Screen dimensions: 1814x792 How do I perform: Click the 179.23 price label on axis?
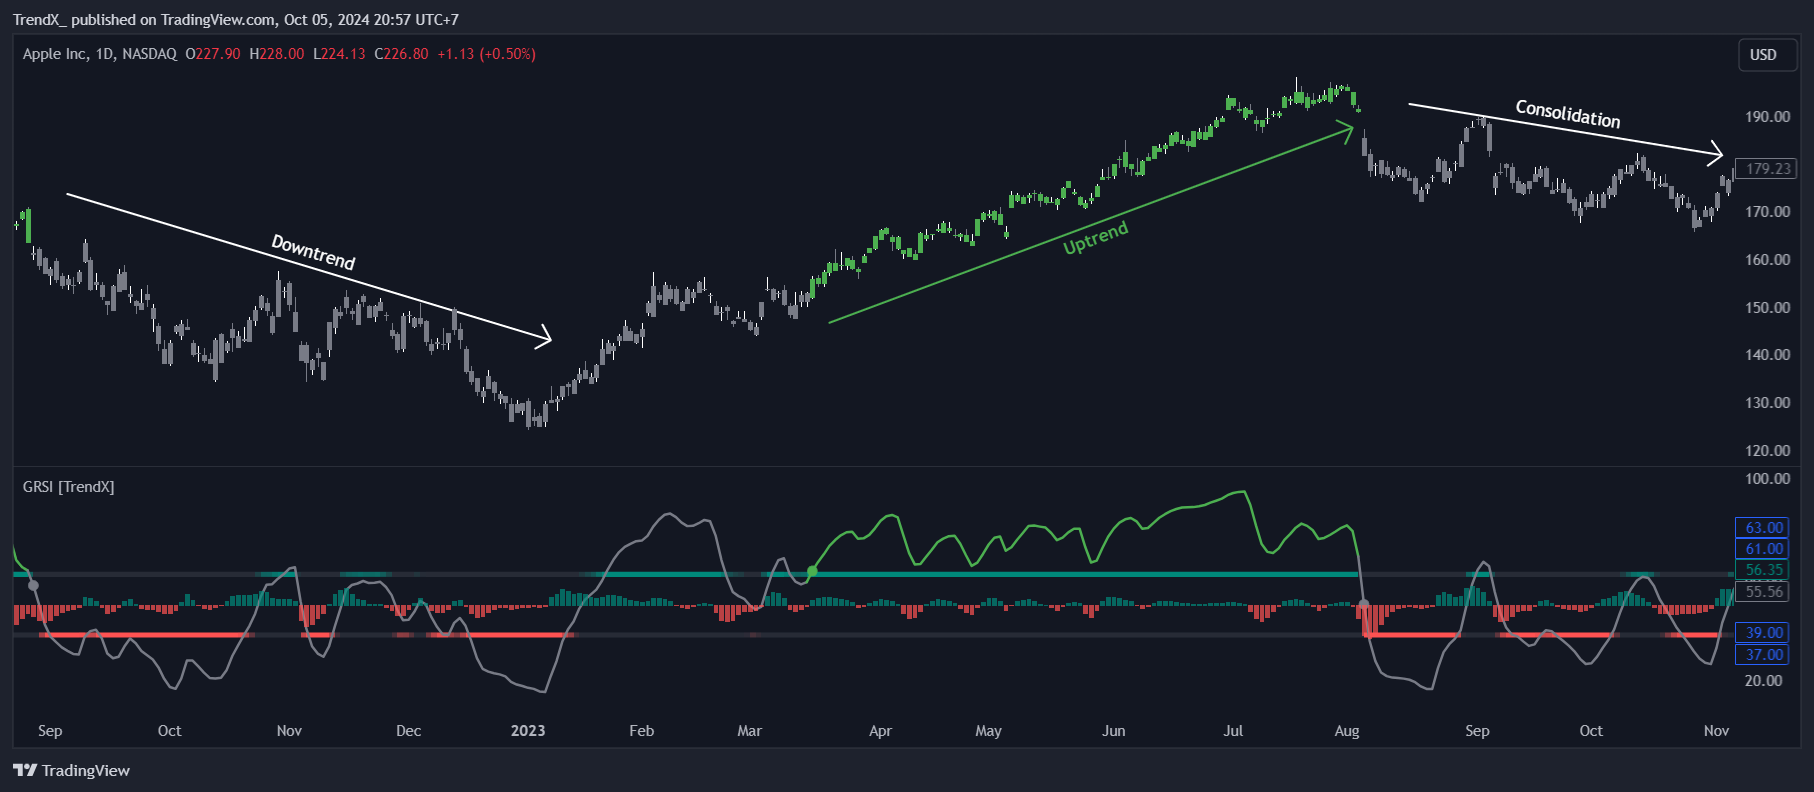[x=1768, y=169]
